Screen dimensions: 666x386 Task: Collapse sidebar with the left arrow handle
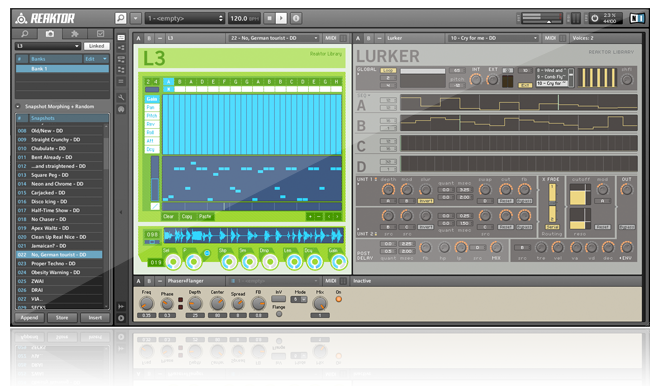point(121,212)
